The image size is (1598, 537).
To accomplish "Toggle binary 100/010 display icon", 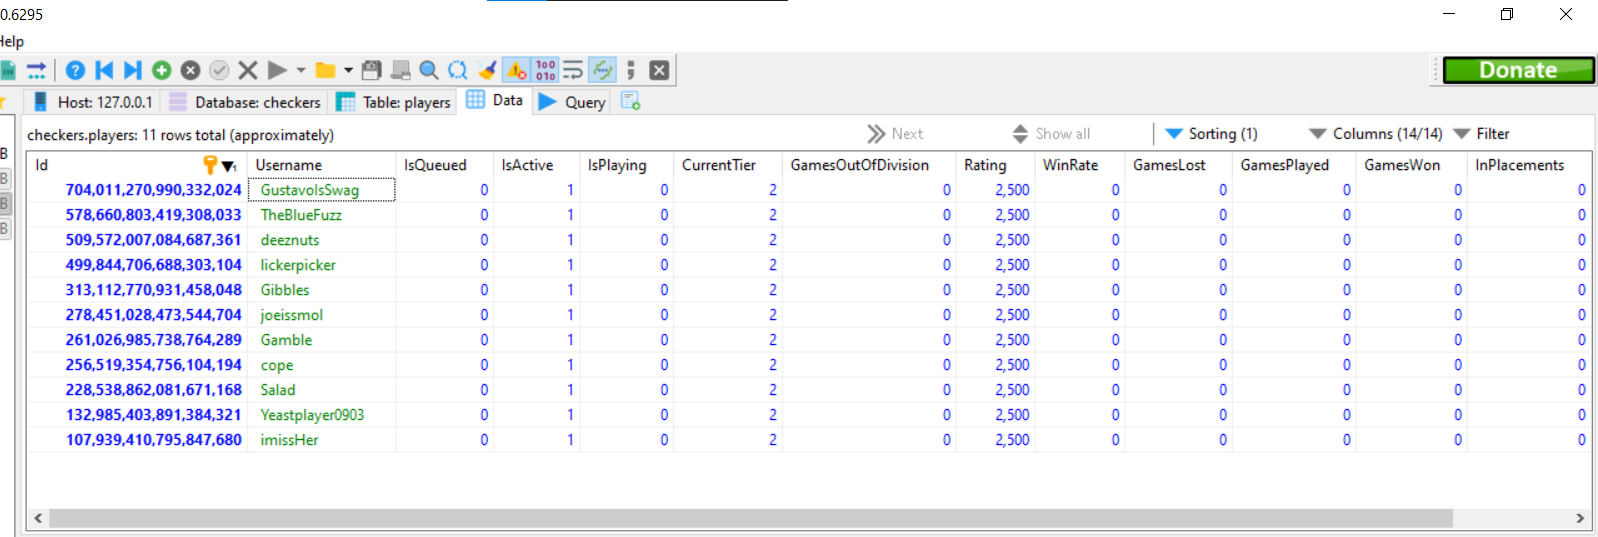I will pyautogui.click(x=545, y=70).
